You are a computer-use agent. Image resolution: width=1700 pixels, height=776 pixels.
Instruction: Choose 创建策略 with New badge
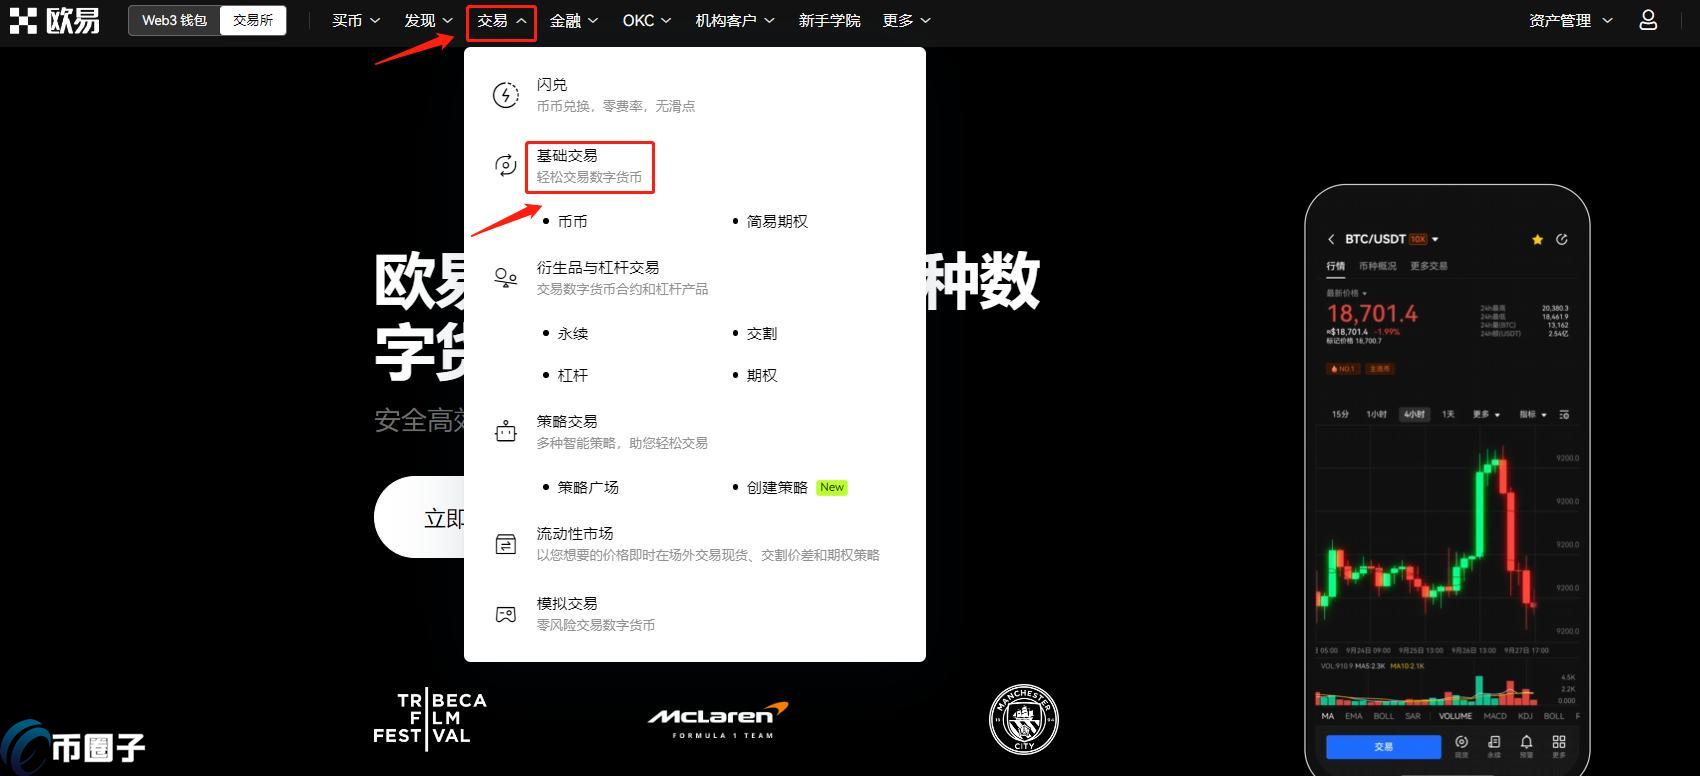coord(777,487)
